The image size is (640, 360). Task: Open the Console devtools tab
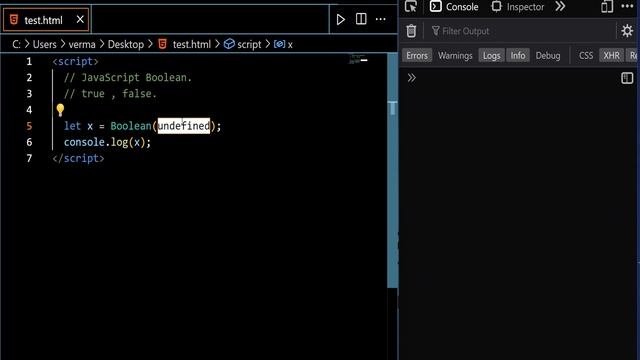point(454,7)
